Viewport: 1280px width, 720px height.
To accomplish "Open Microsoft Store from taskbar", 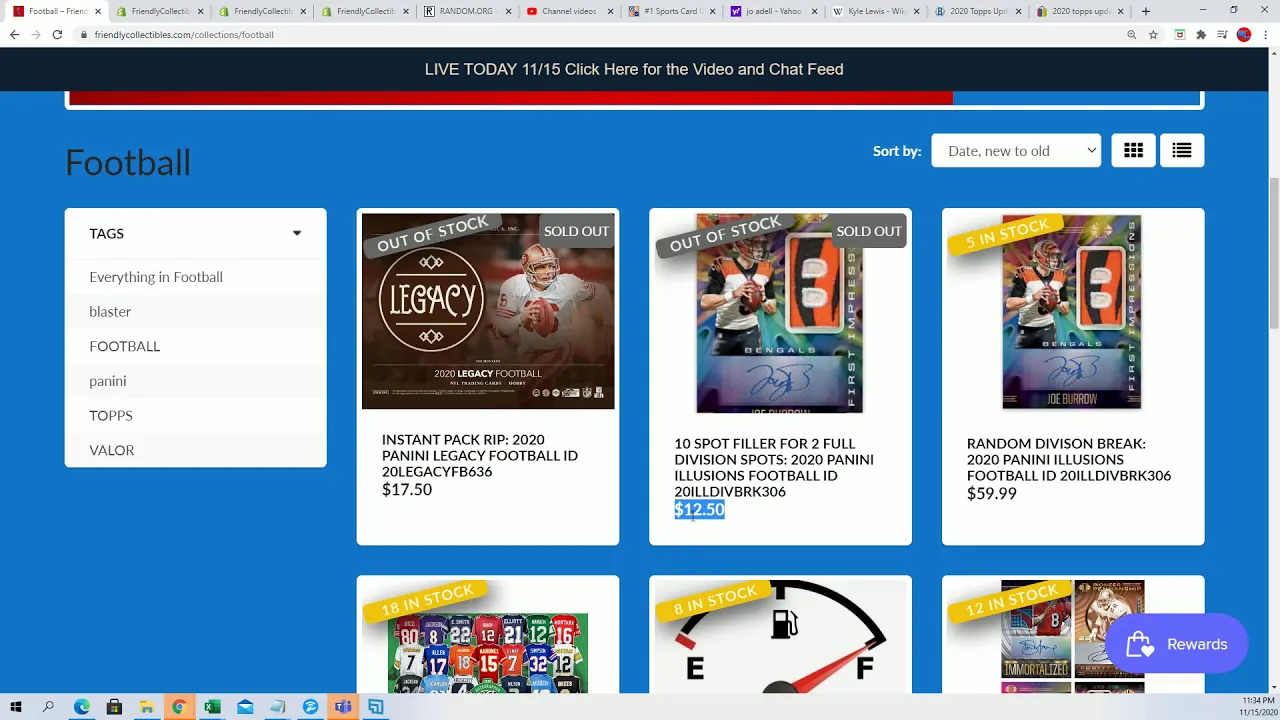I will point(114,707).
